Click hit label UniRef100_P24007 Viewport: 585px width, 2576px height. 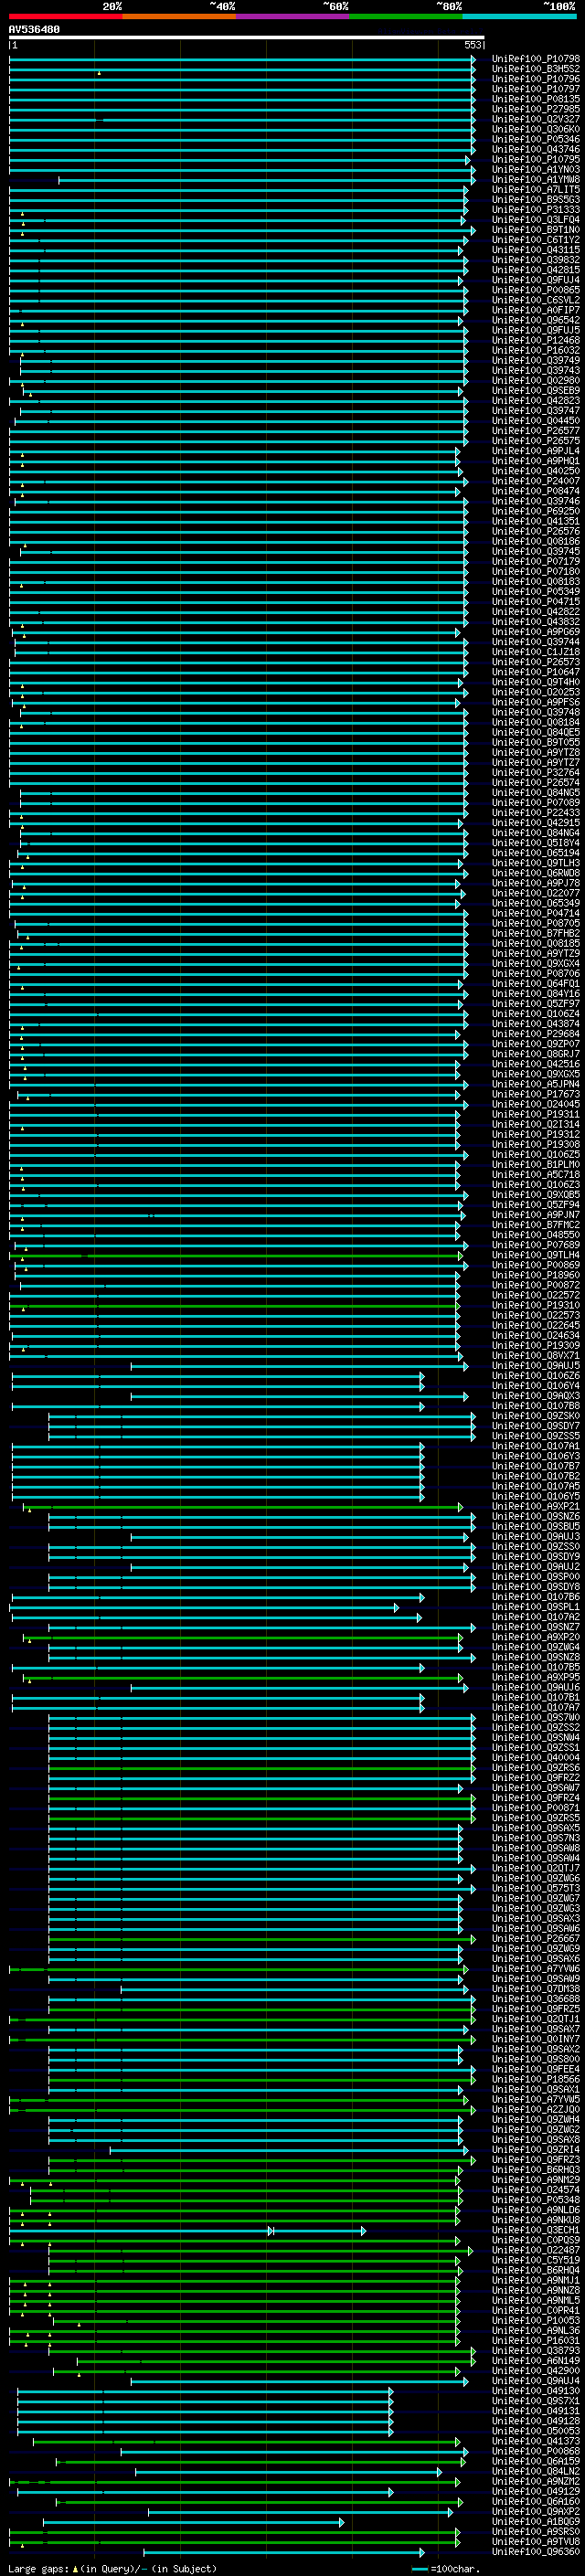coord(536,481)
